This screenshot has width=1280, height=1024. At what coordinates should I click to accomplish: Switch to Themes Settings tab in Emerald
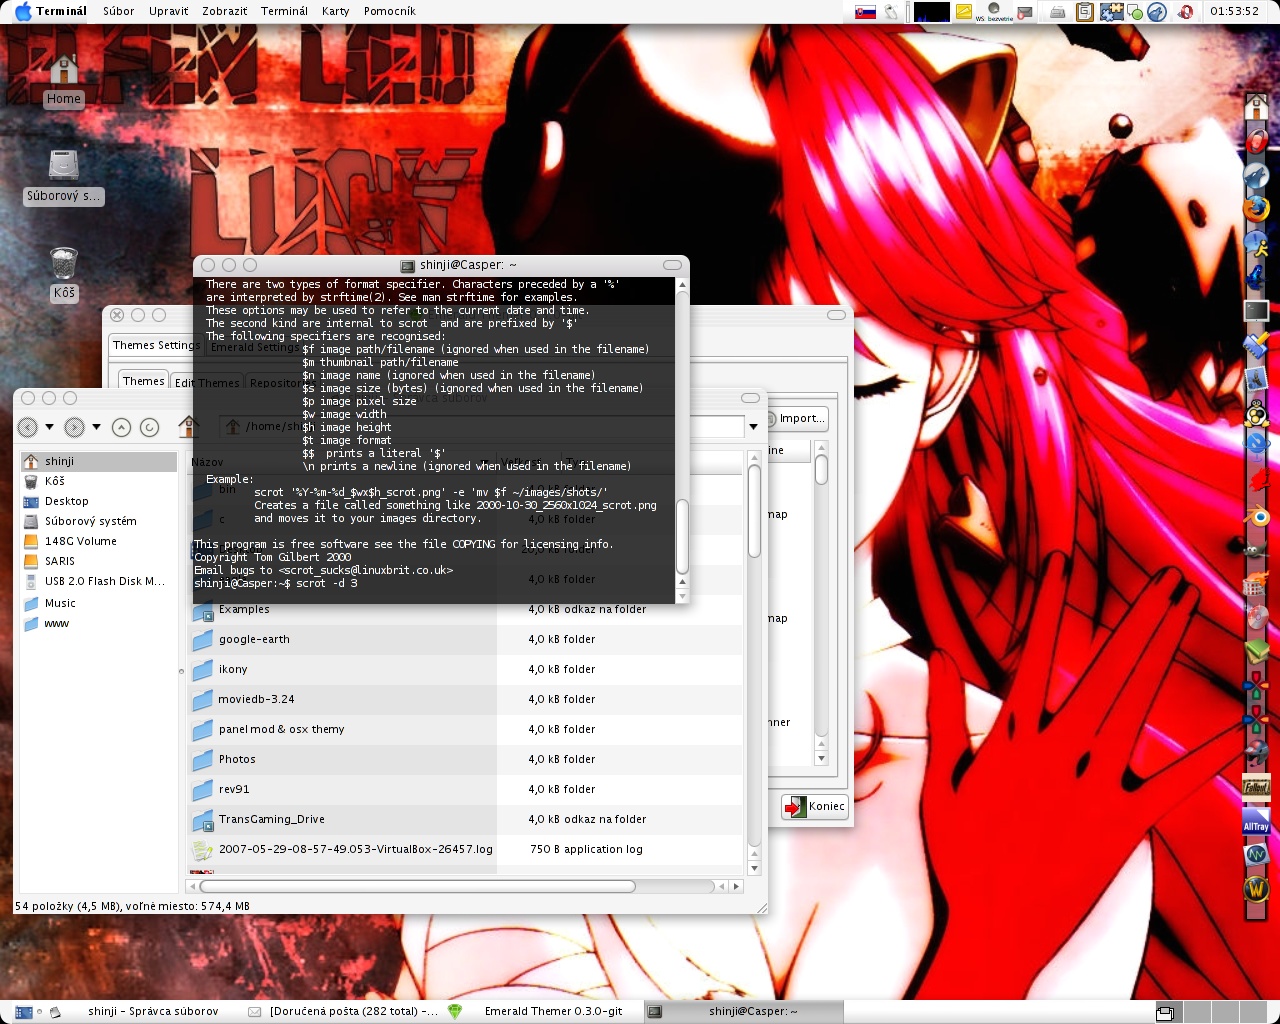tap(156, 345)
